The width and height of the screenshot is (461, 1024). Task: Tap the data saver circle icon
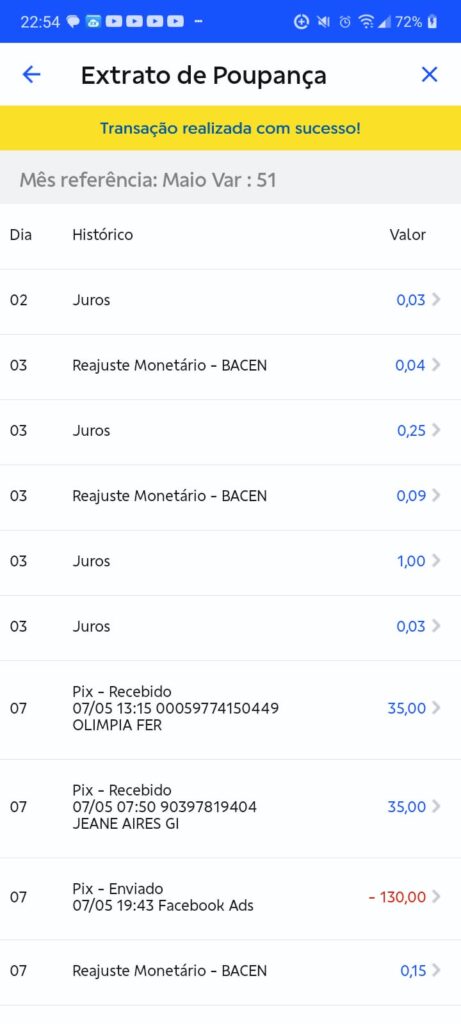[x=301, y=22]
